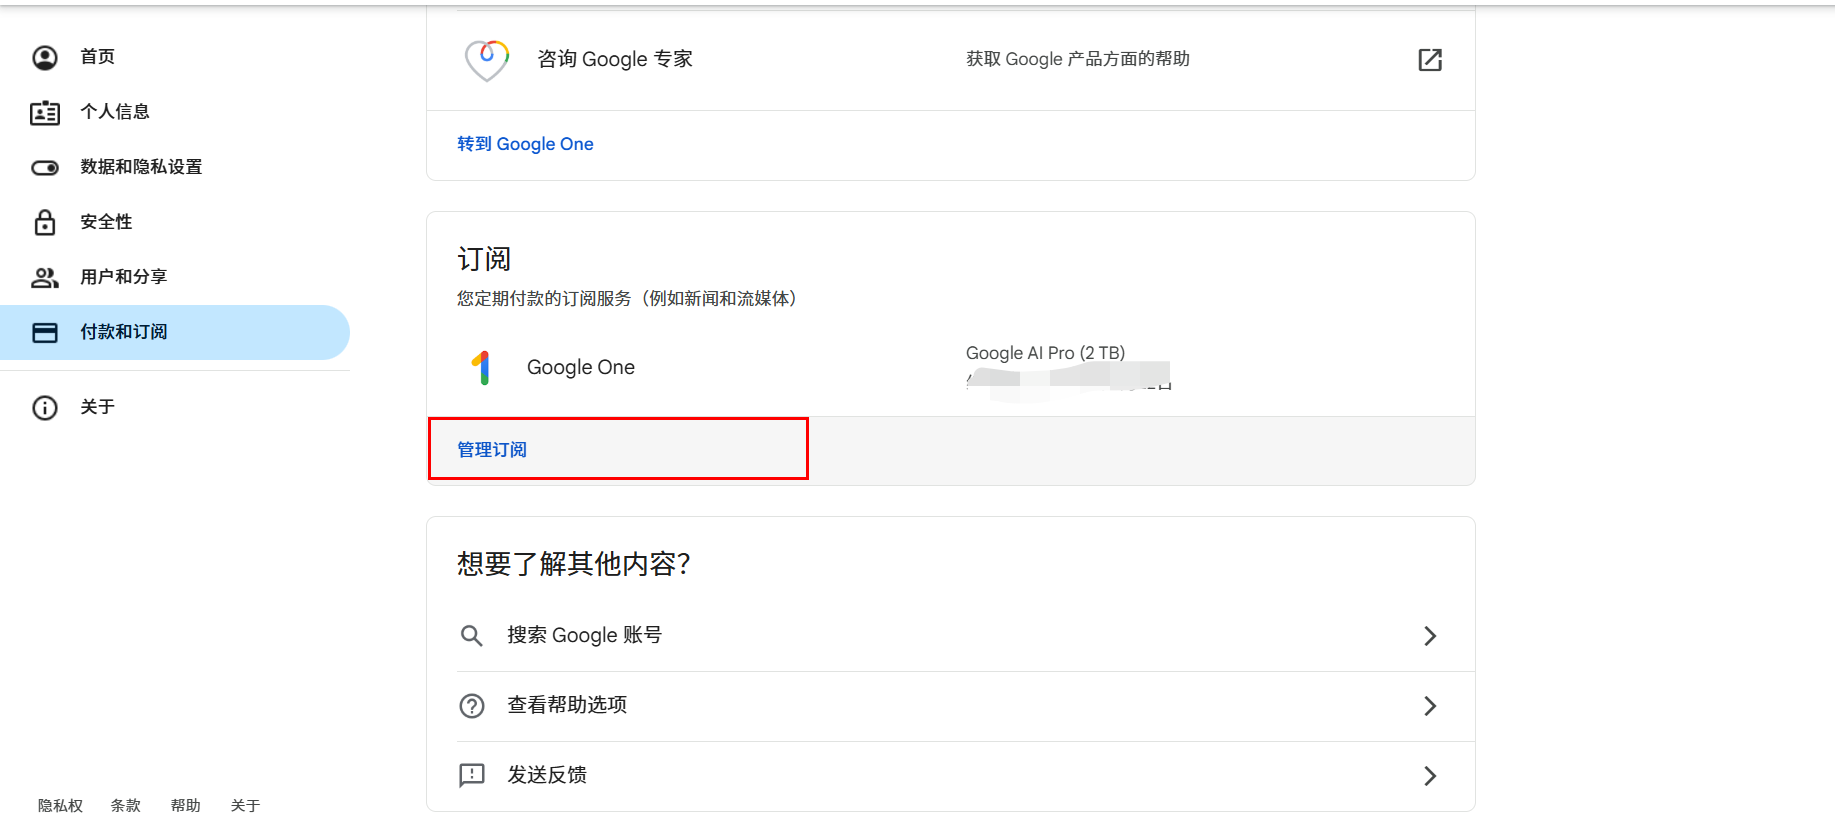Viewport: 1835px width, 827px height.
Task: Click the 想要了解其他内容? heading
Action: click(574, 564)
